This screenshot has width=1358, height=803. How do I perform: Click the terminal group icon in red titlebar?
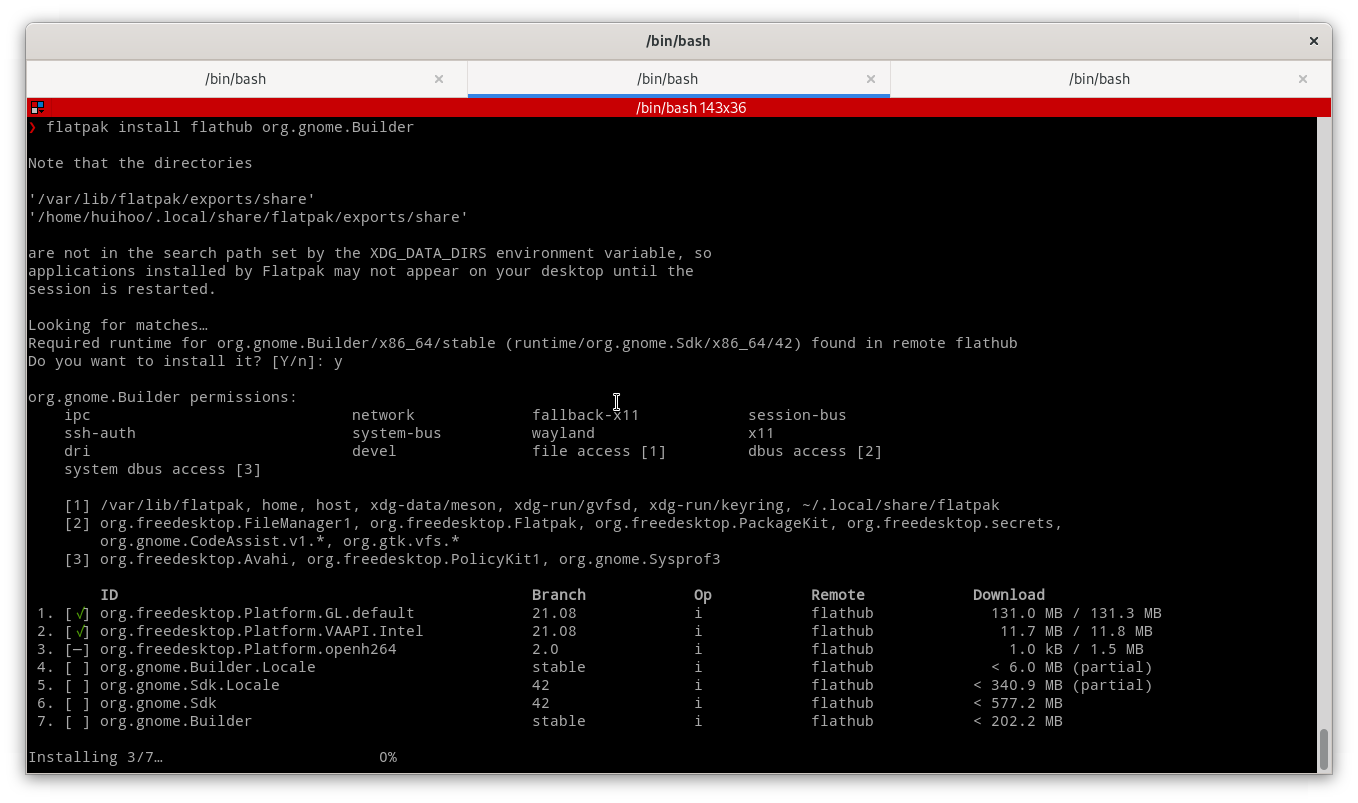tap(37, 107)
